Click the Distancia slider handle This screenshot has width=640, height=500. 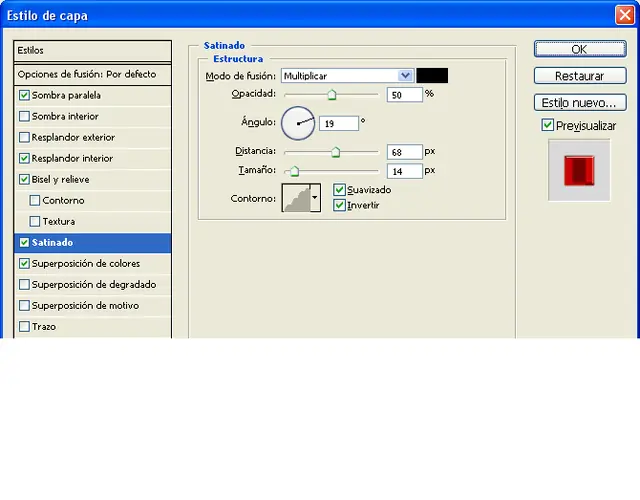pos(336,152)
